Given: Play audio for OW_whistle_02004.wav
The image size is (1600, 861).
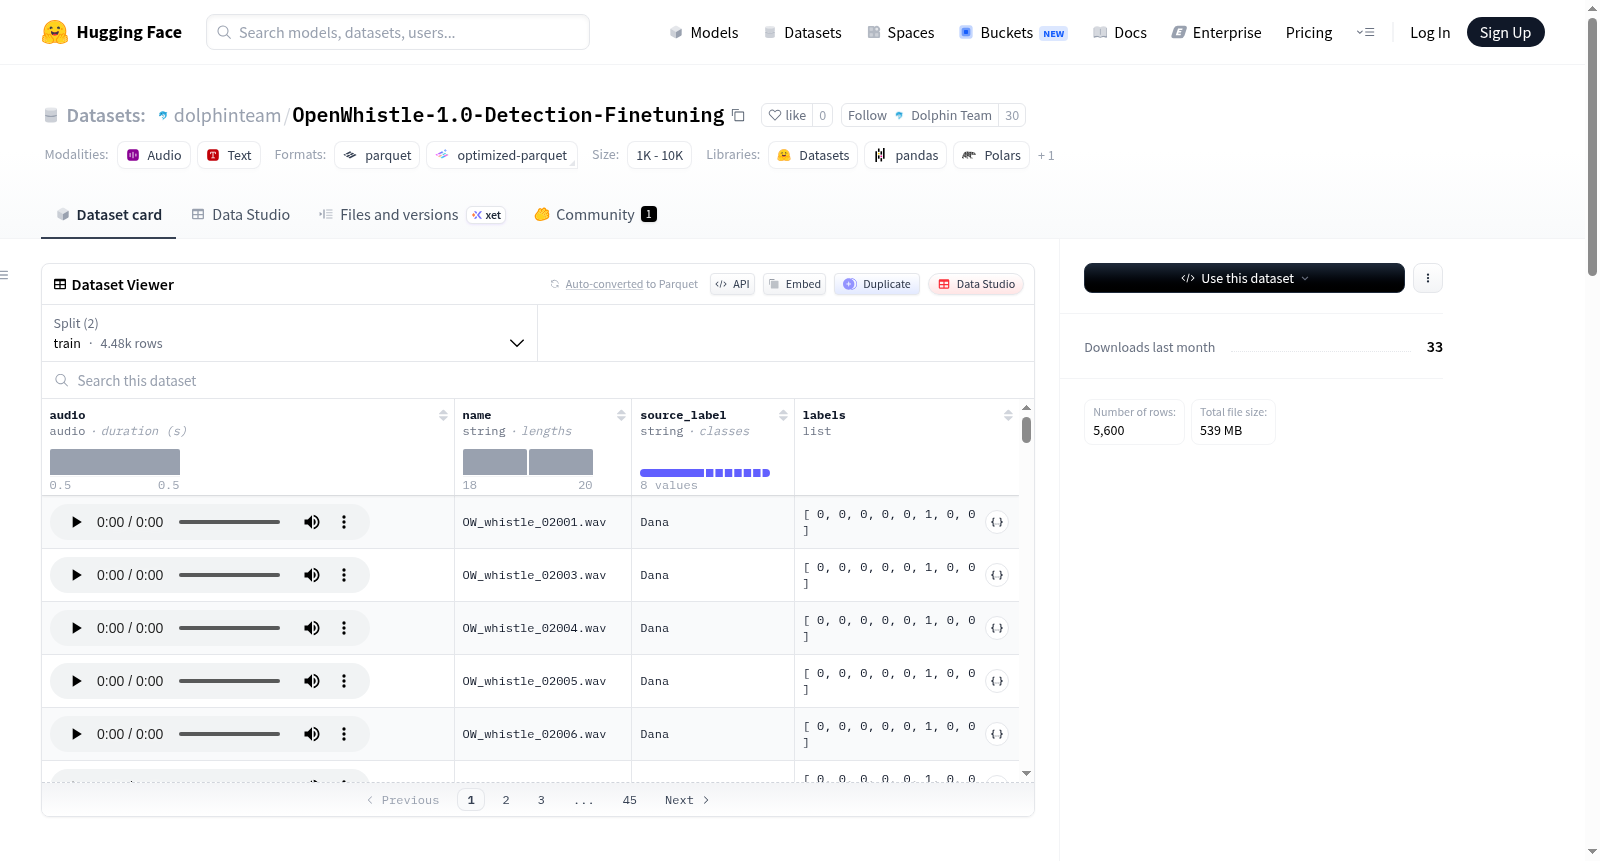Looking at the screenshot, I should [x=77, y=628].
